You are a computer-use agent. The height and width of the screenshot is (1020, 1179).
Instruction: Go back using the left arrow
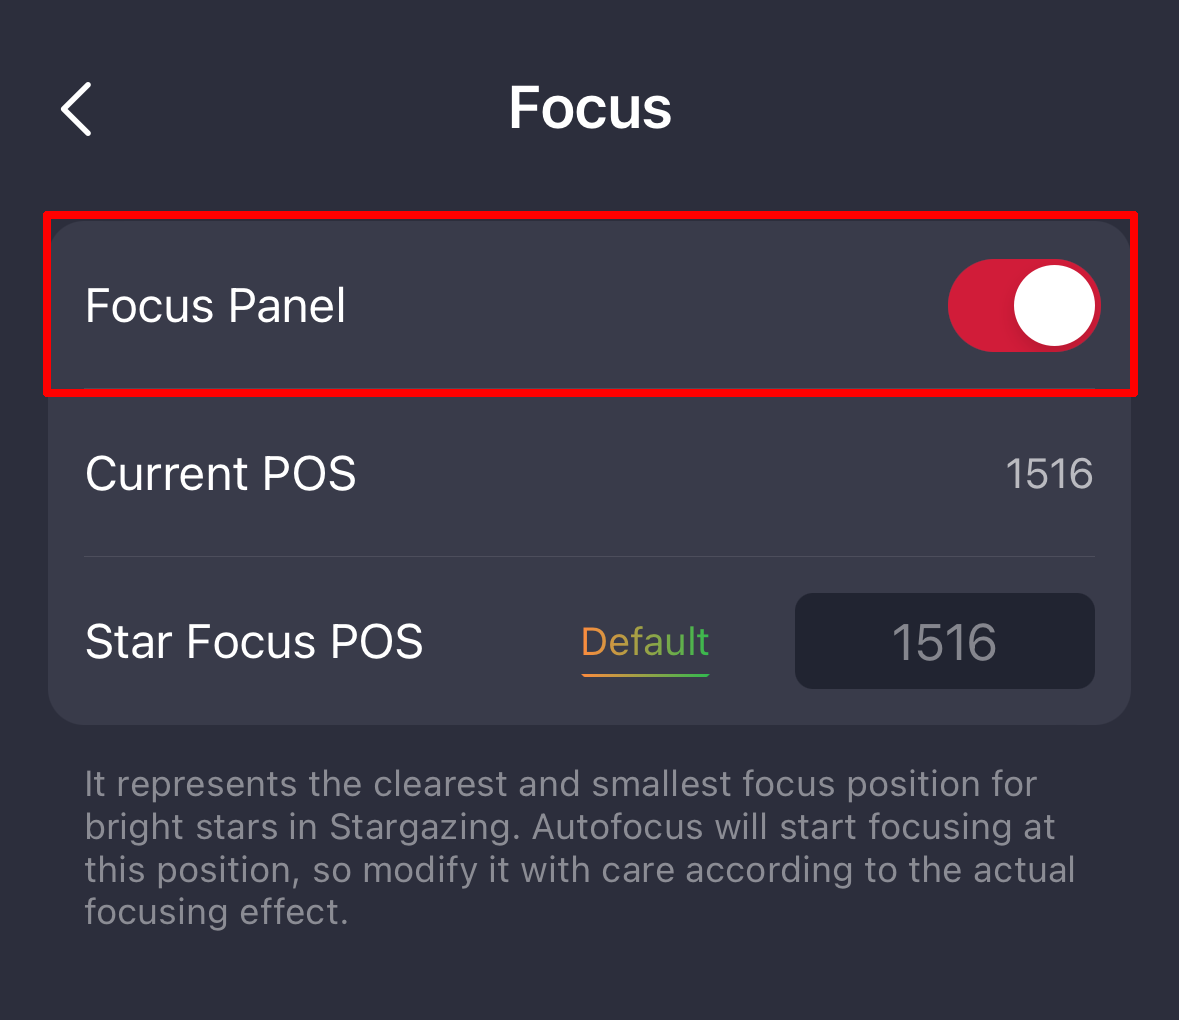77,108
